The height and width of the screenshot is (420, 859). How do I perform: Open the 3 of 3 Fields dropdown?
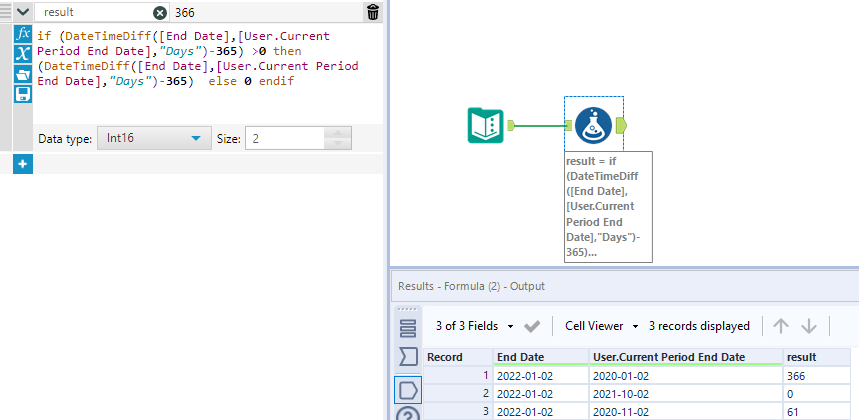point(474,326)
